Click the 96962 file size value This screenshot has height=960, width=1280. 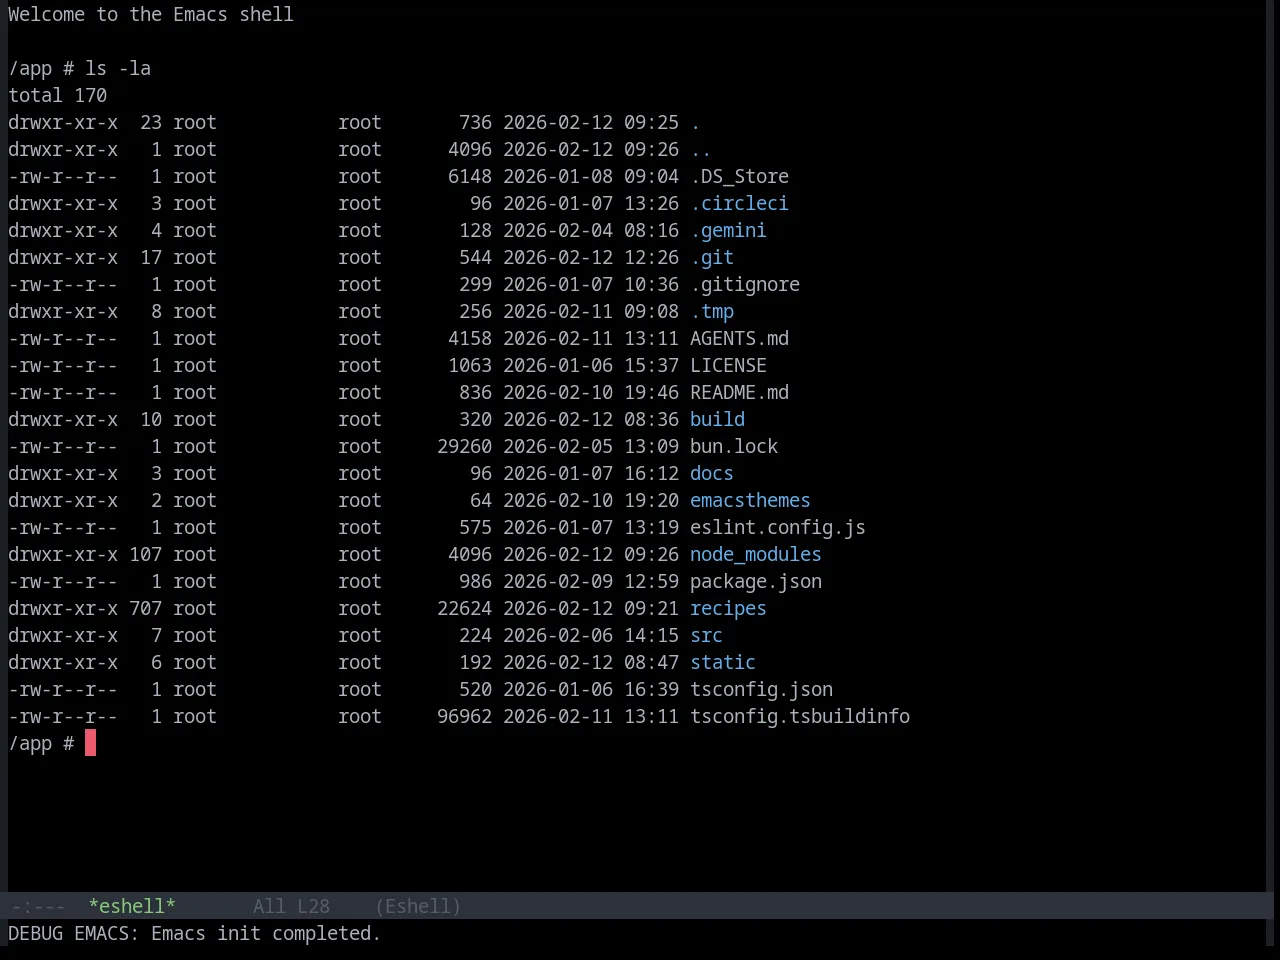(x=464, y=716)
